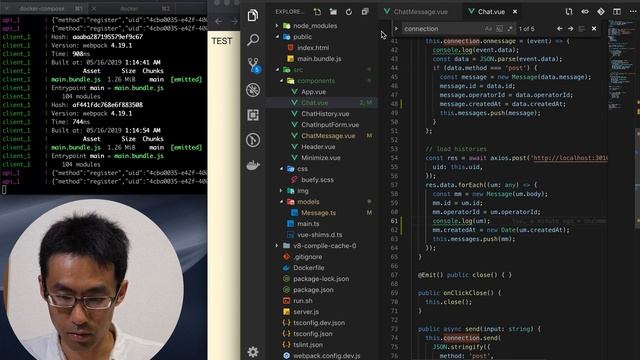Collapse the public folder

click(x=277, y=37)
